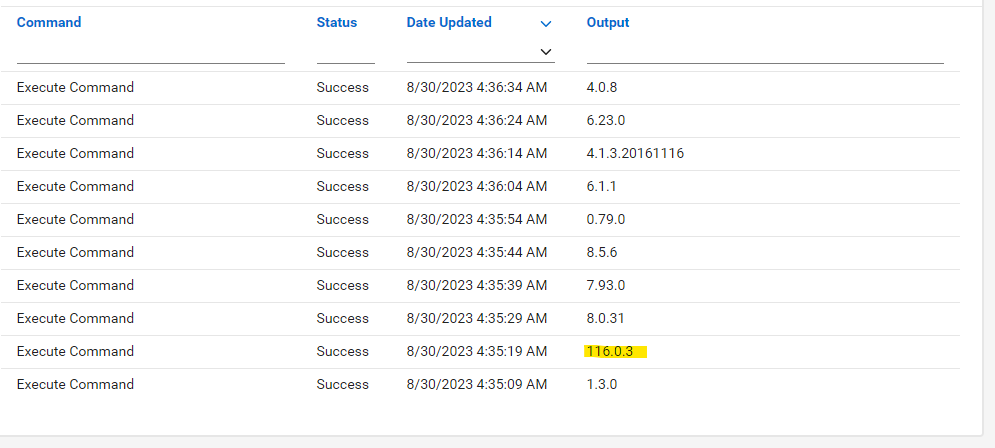The image size is (995, 448).
Task: Select the 4.1.3.20161116 output cell
Action: point(635,153)
